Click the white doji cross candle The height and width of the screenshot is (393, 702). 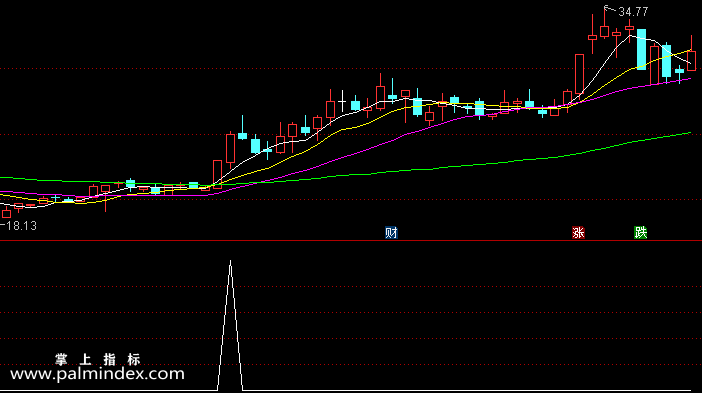click(x=342, y=101)
